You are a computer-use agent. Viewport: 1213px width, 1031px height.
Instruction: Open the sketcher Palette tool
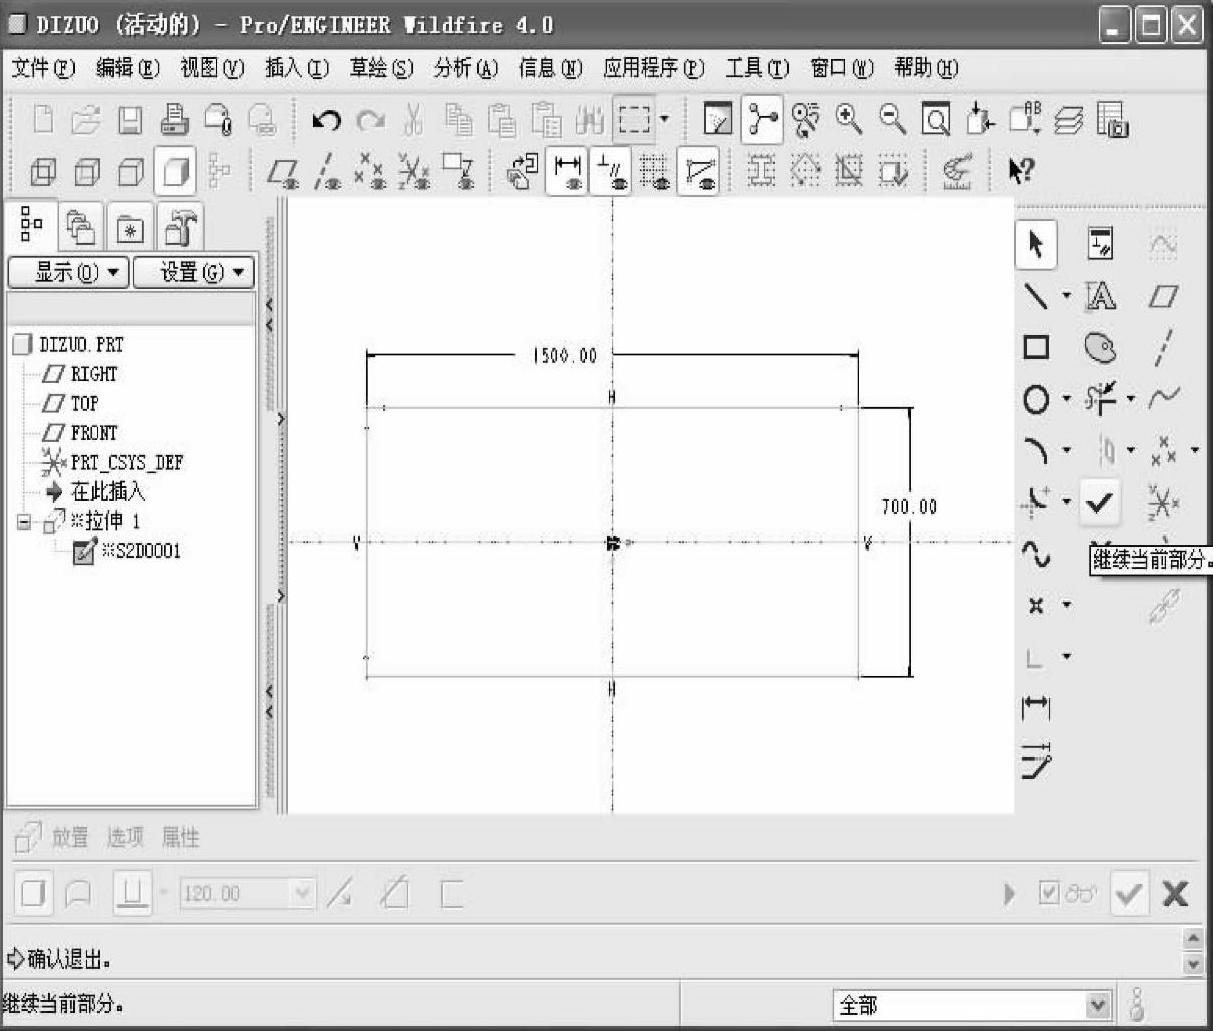pyautogui.click(x=1100, y=348)
